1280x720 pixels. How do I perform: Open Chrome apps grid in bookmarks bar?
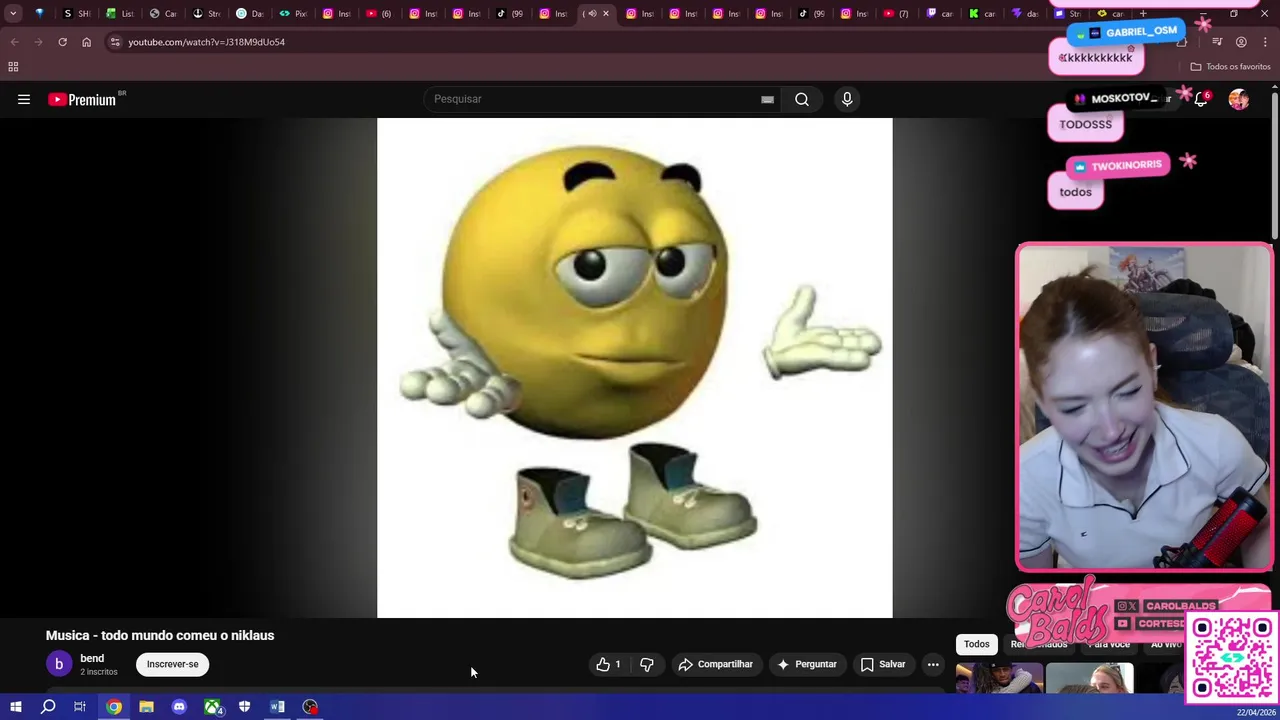13,67
